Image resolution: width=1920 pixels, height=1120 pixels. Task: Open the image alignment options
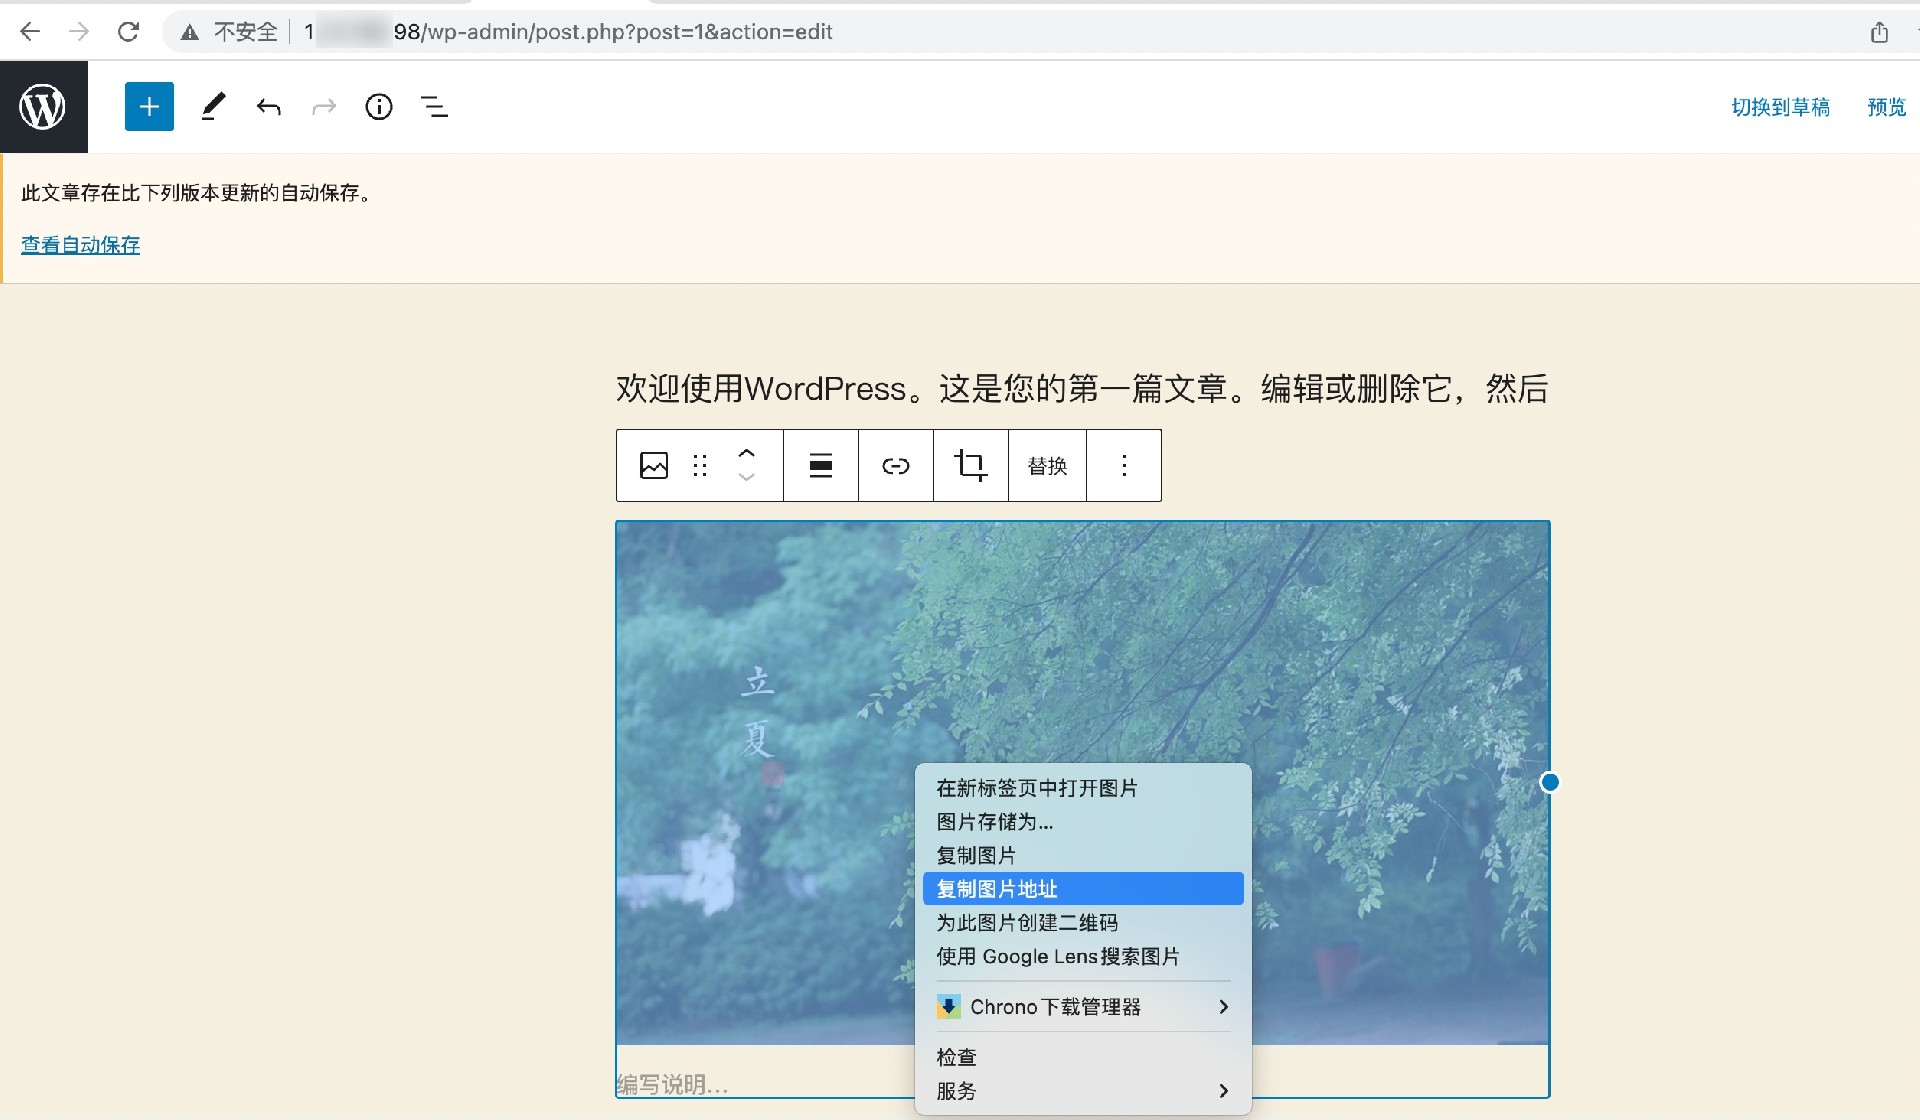pyautogui.click(x=820, y=466)
